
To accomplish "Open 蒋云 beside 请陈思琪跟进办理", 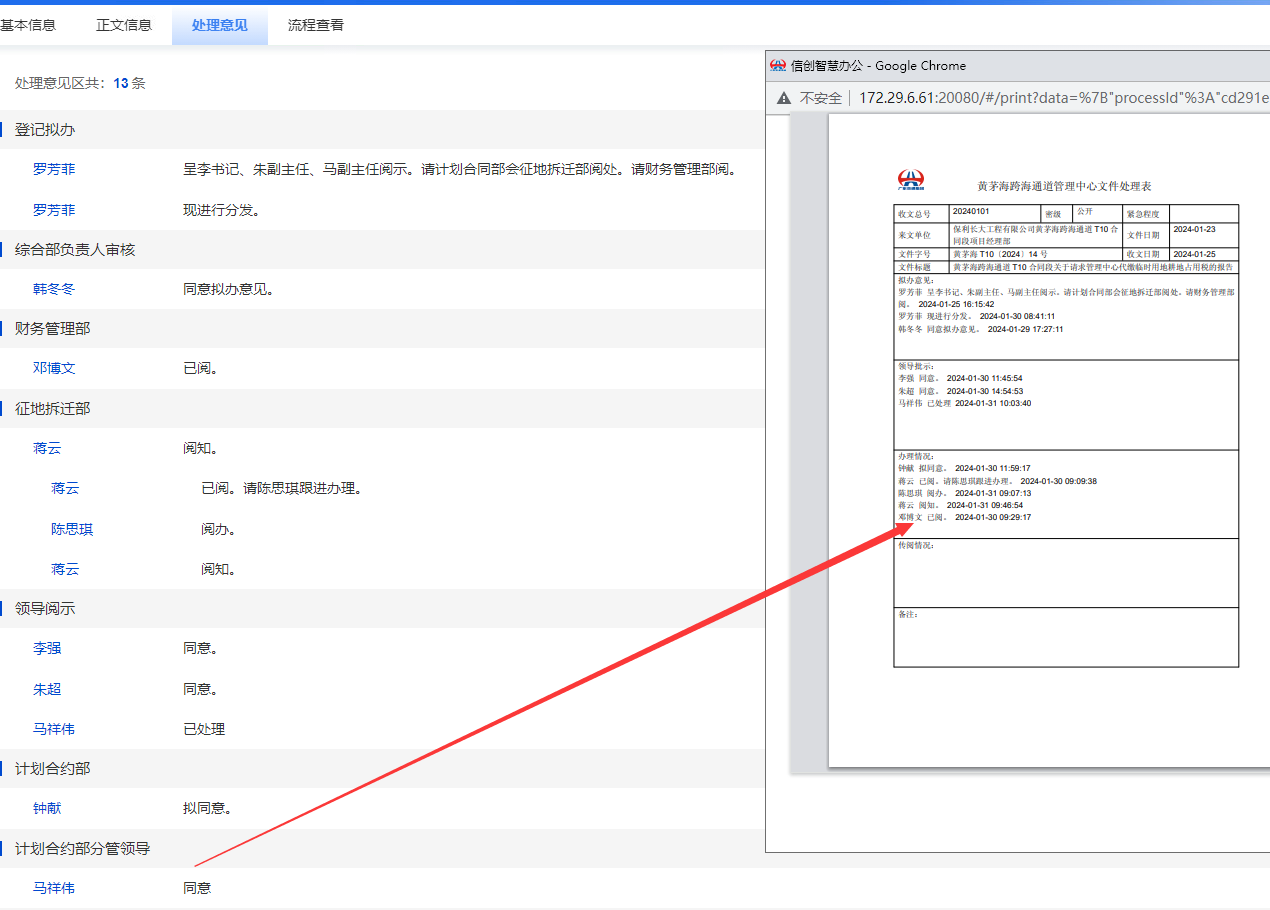I will pos(65,489).
